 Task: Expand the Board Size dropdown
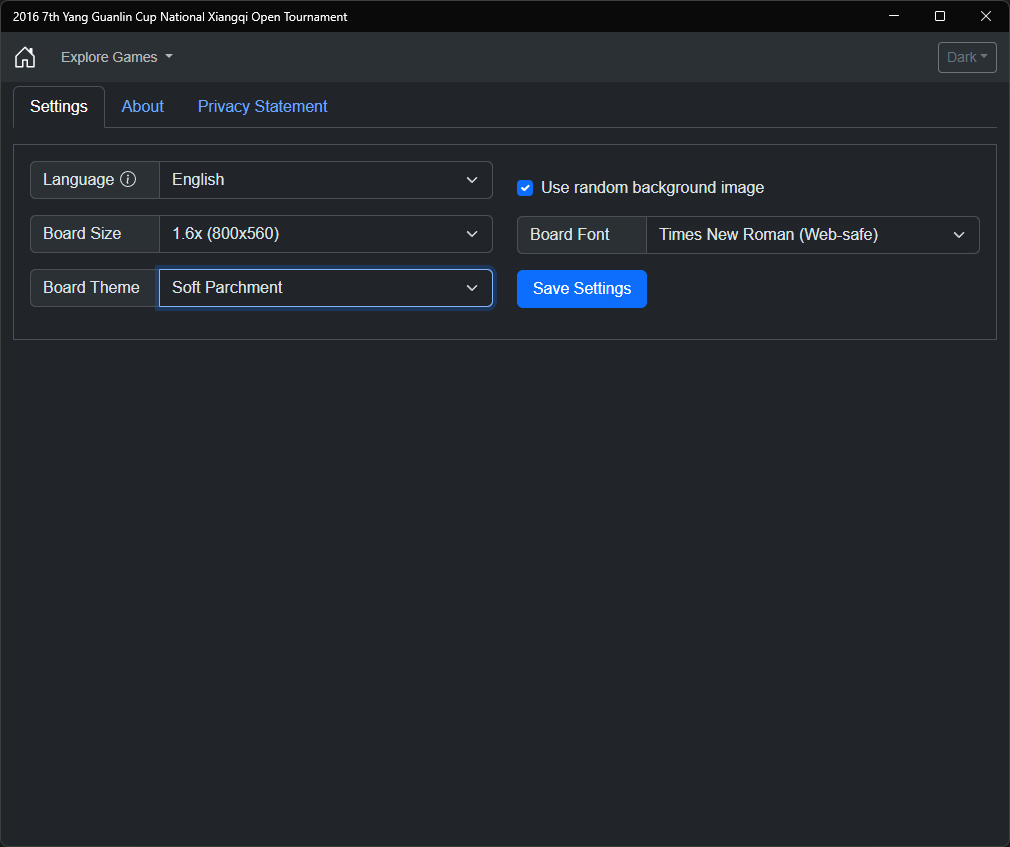click(325, 234)
